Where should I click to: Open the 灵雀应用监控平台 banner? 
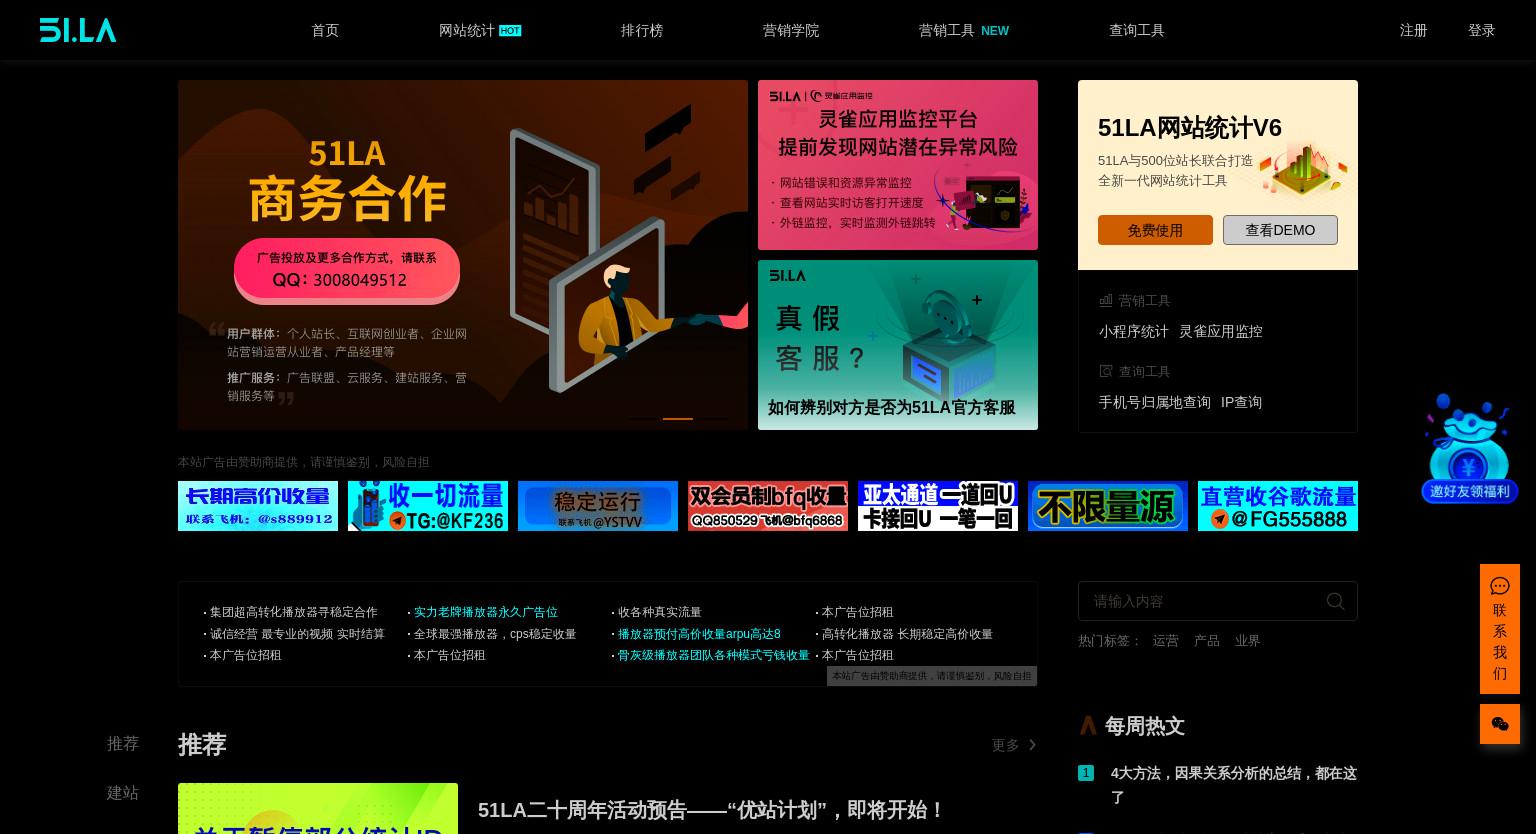898,165
